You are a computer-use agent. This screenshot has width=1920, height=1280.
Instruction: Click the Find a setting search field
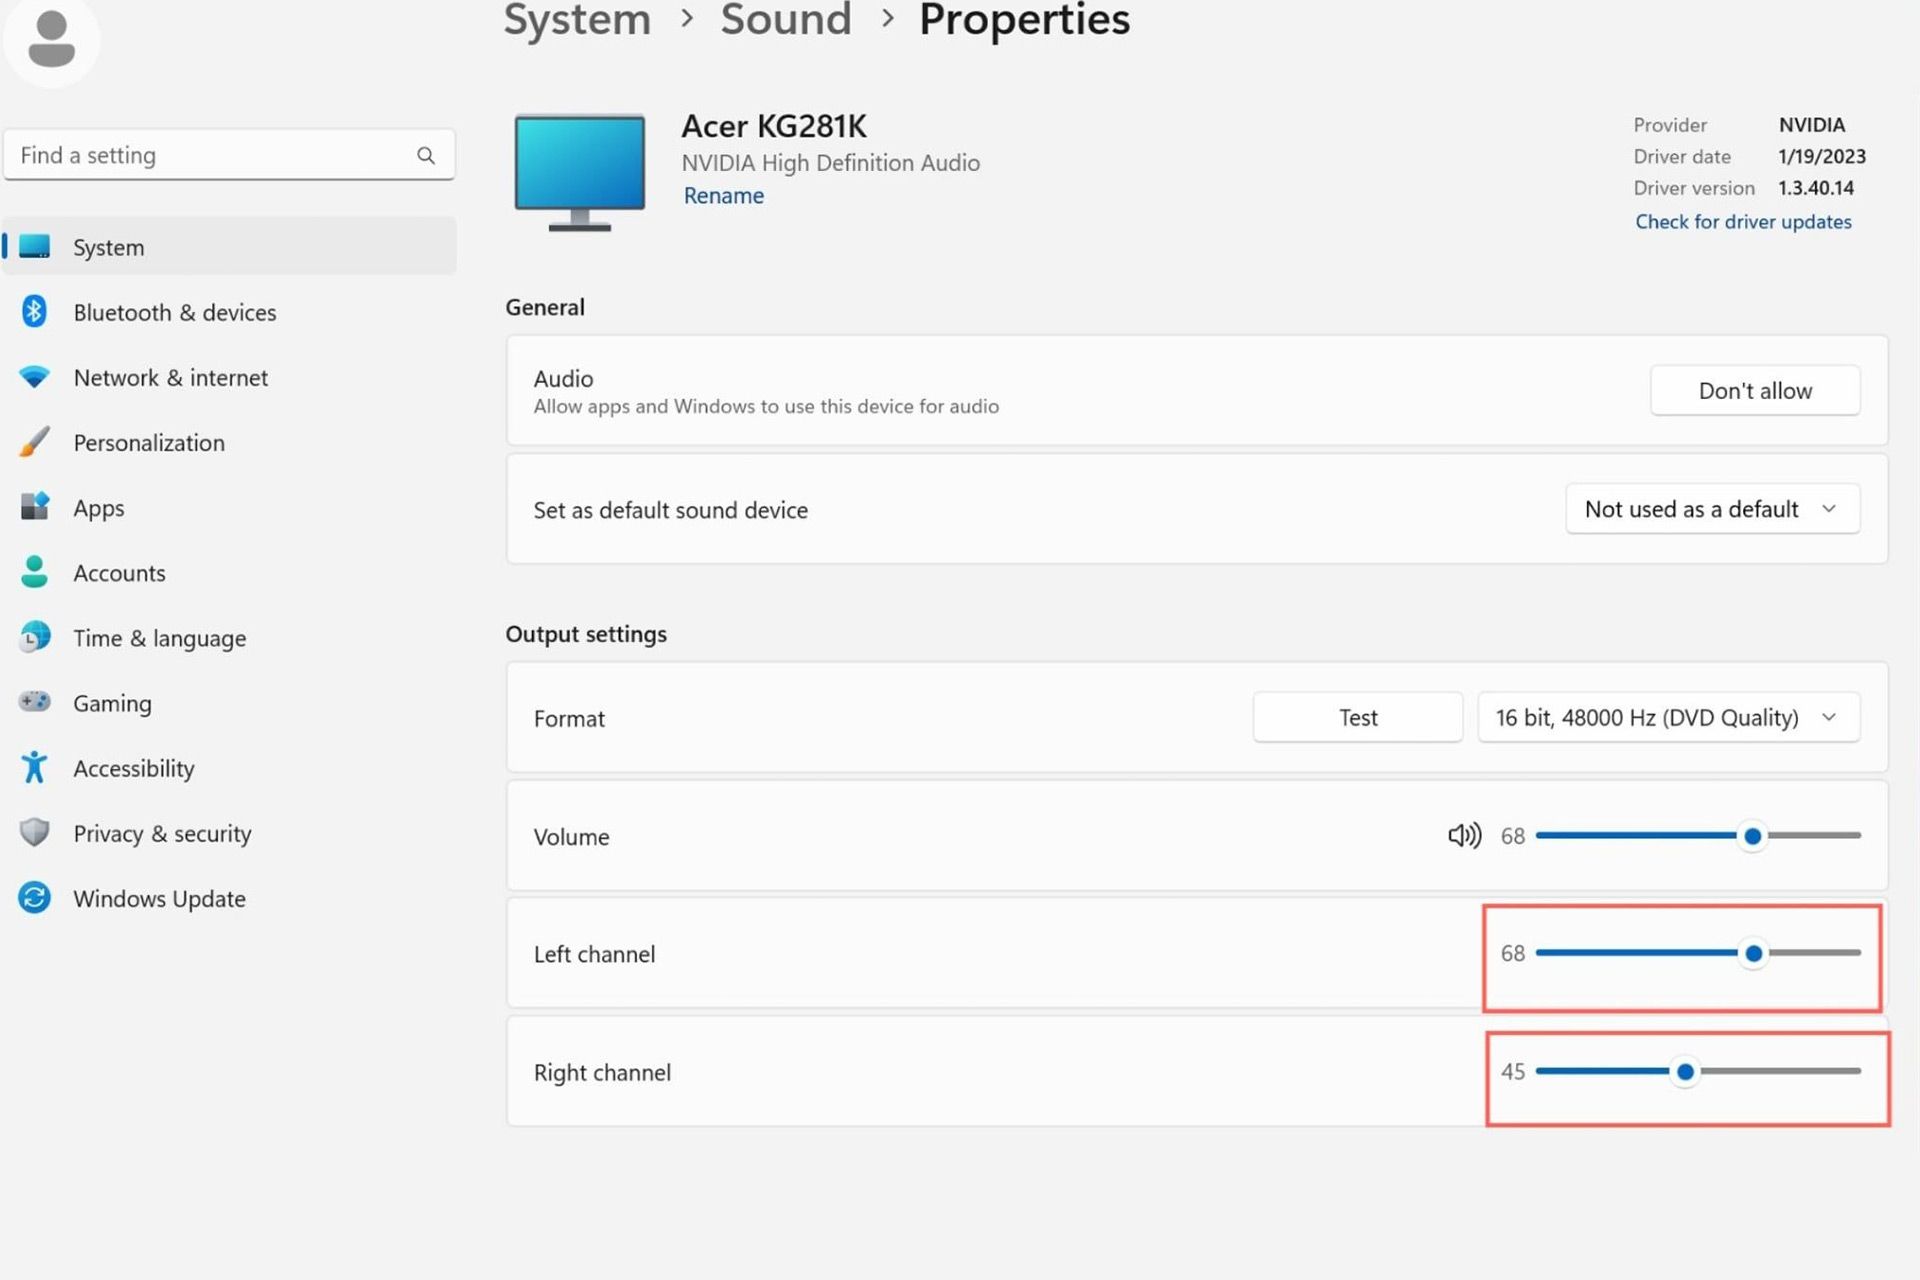pyautogui.click(x=229, y=153)
